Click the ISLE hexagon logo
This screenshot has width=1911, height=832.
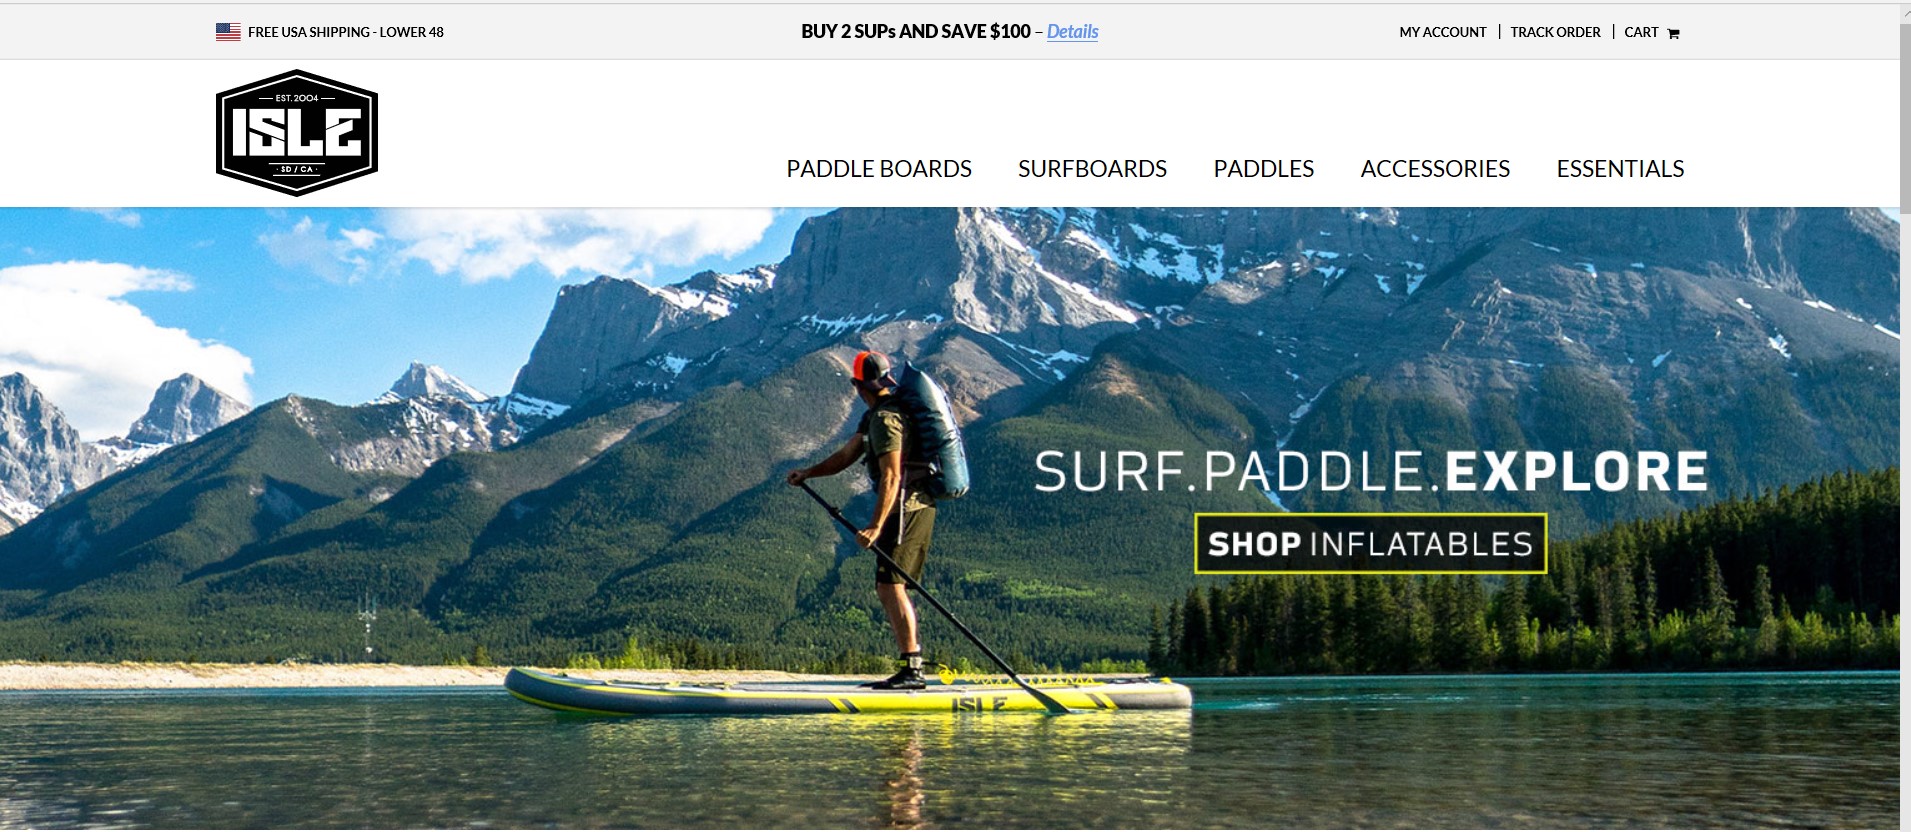[x=297, y=133]
